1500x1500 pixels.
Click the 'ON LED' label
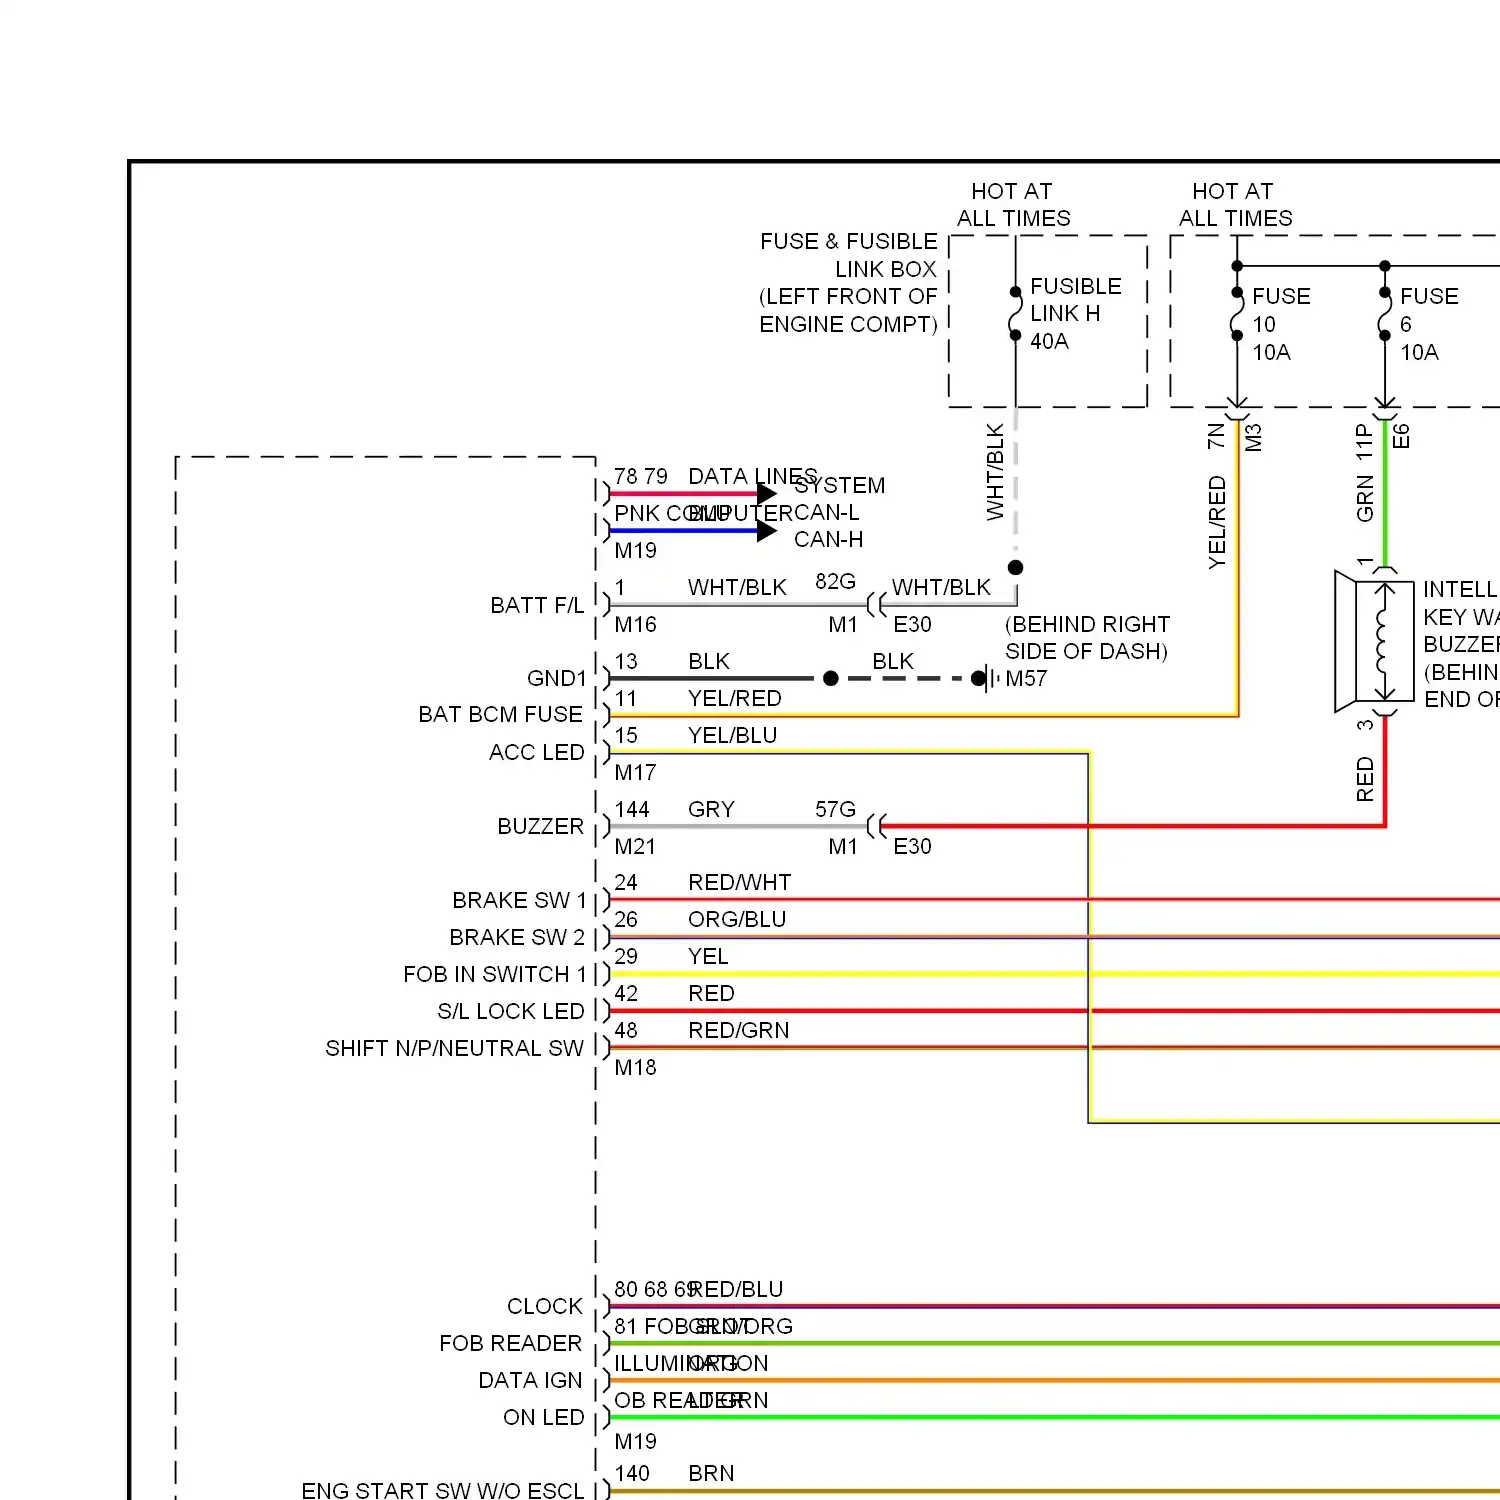[543, 1417]
